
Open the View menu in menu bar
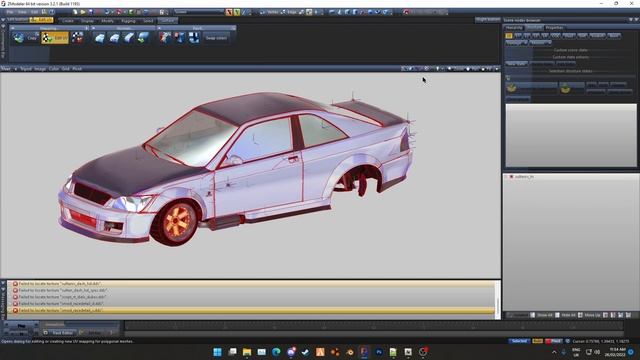click(22, 12)
